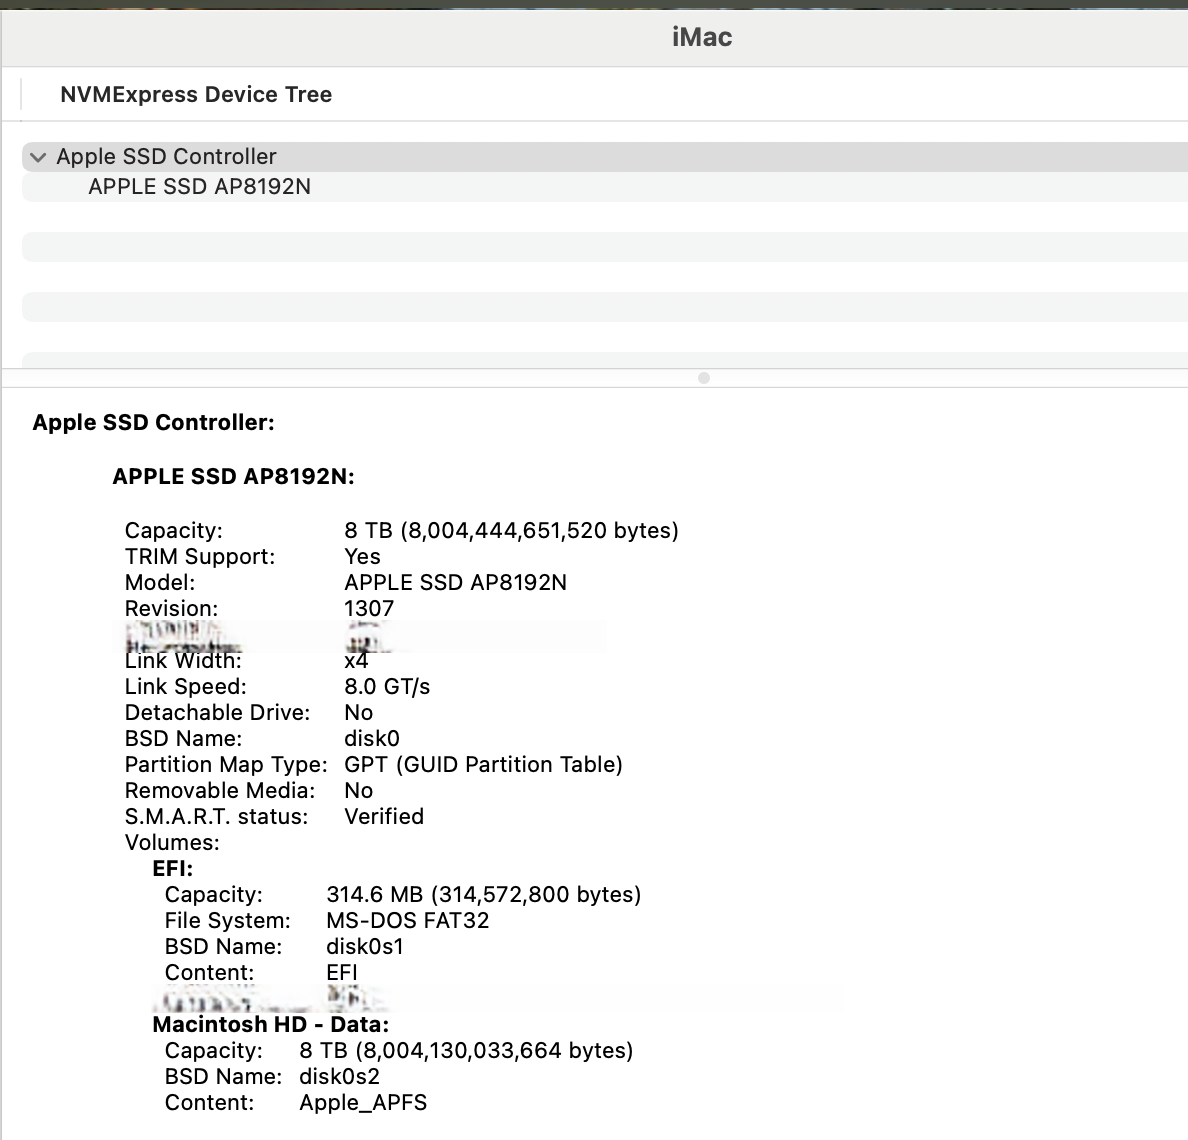Click the Detachable Drive label
Viewport: 1188px width, 1140px height.
pyautogui.click(x=217, y=713)
